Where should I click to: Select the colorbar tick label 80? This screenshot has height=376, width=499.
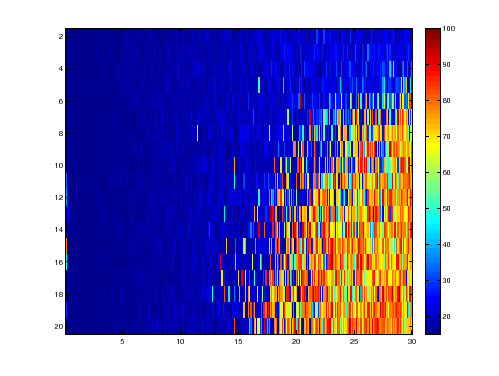(x=446, y=101)
